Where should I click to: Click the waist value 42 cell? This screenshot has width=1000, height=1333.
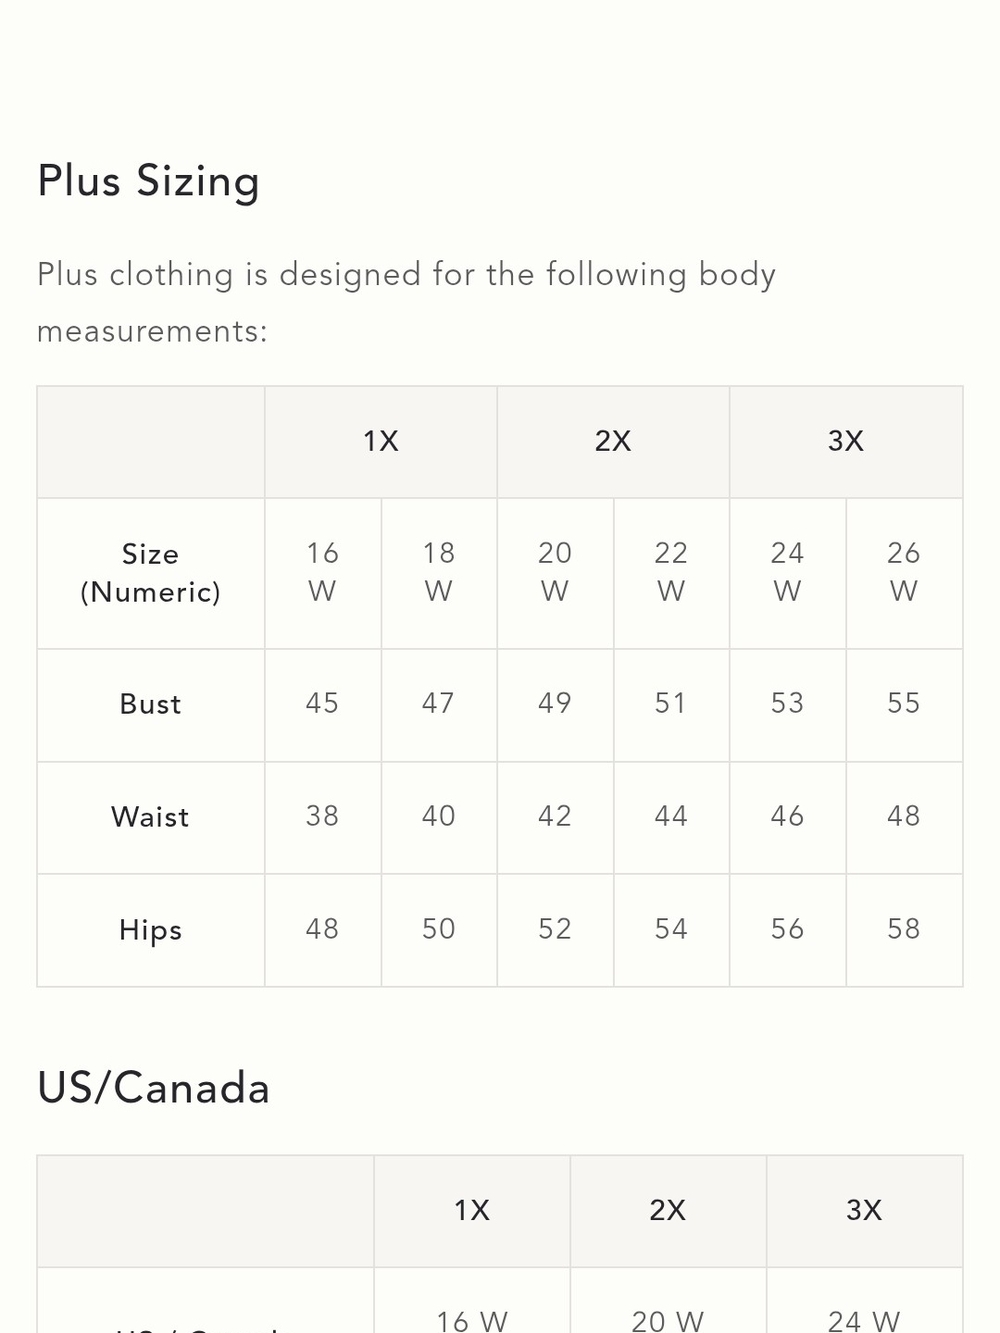tap(555, 817)
